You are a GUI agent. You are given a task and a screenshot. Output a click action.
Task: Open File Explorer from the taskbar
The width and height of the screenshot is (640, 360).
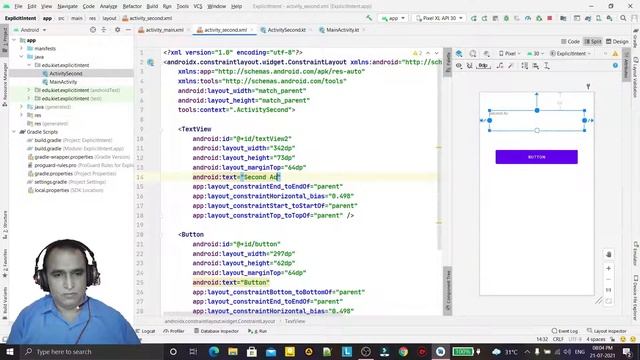(233, 351)
